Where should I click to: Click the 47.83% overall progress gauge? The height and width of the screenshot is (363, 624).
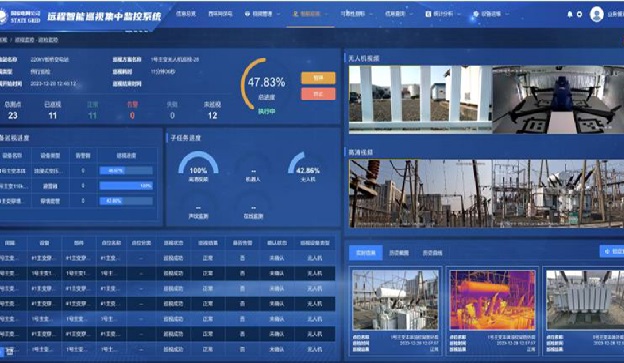tap(265, 84)
